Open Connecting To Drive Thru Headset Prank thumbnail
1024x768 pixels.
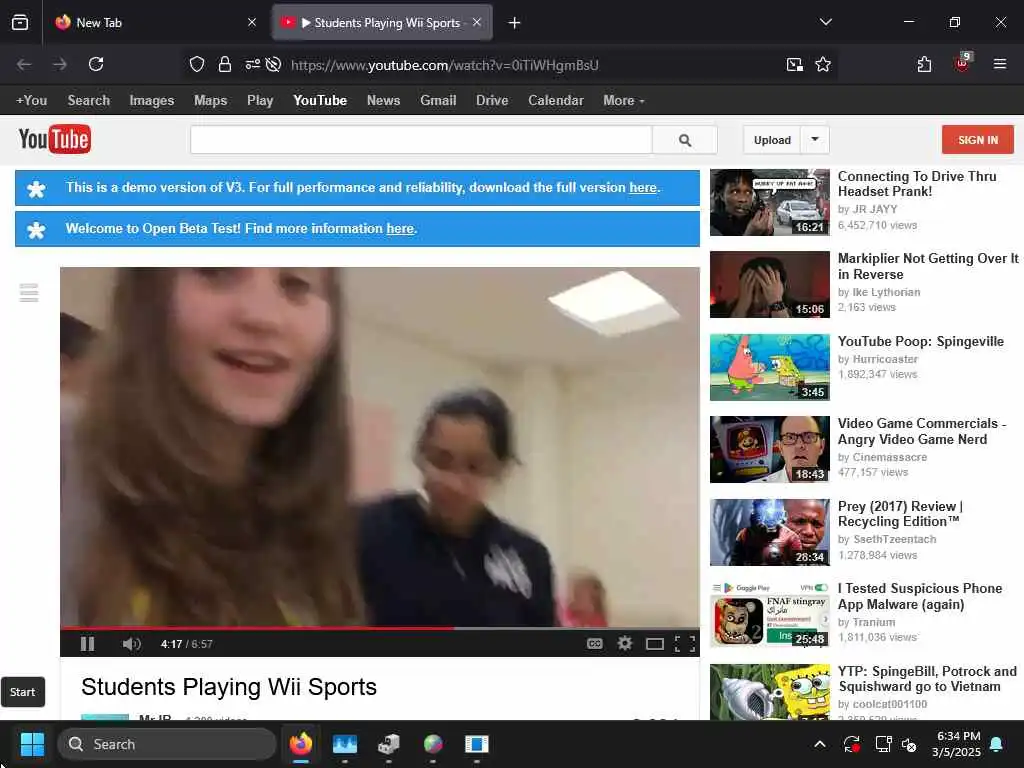point(770,202)
